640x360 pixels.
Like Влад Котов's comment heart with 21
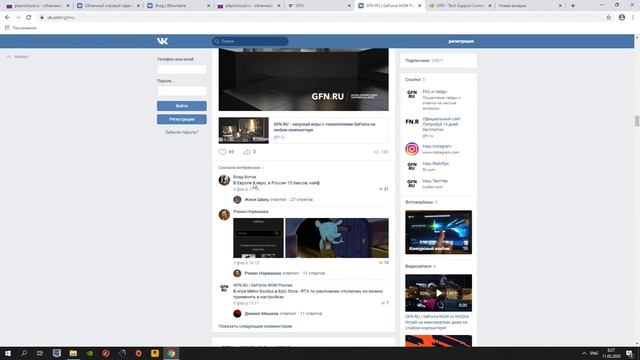[381, 189]
